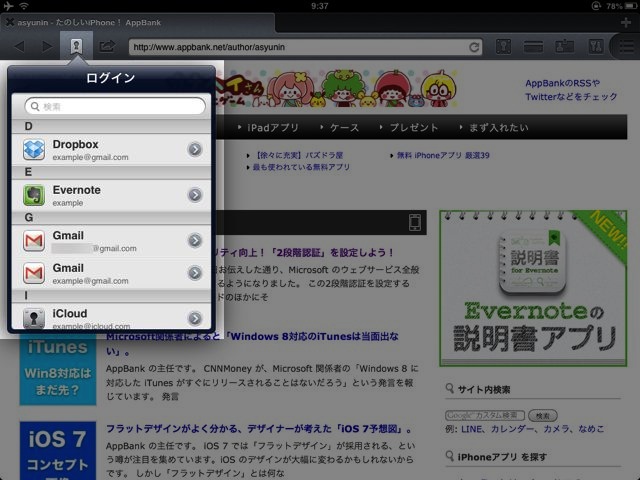
Task: Click the 9:37 clock in status bar
Action: tap(320, 6)
